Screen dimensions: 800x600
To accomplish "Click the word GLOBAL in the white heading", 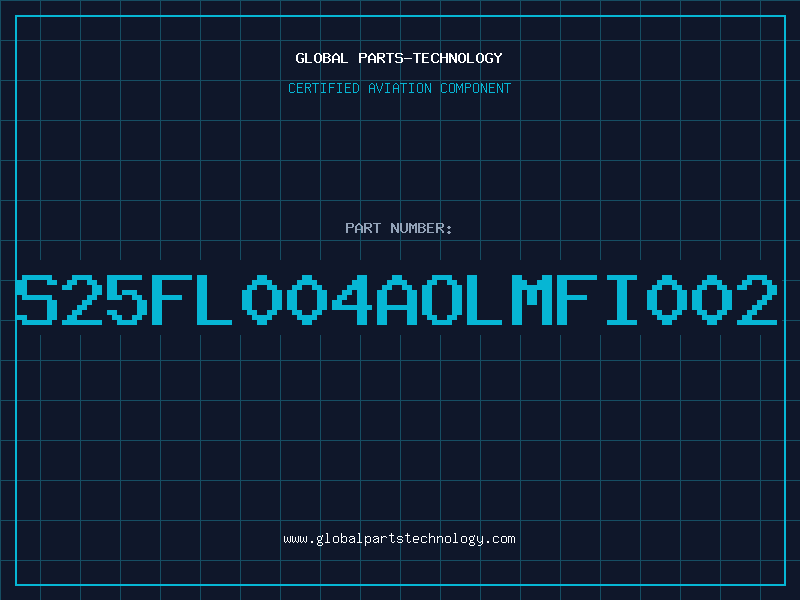I will (322, 58).
